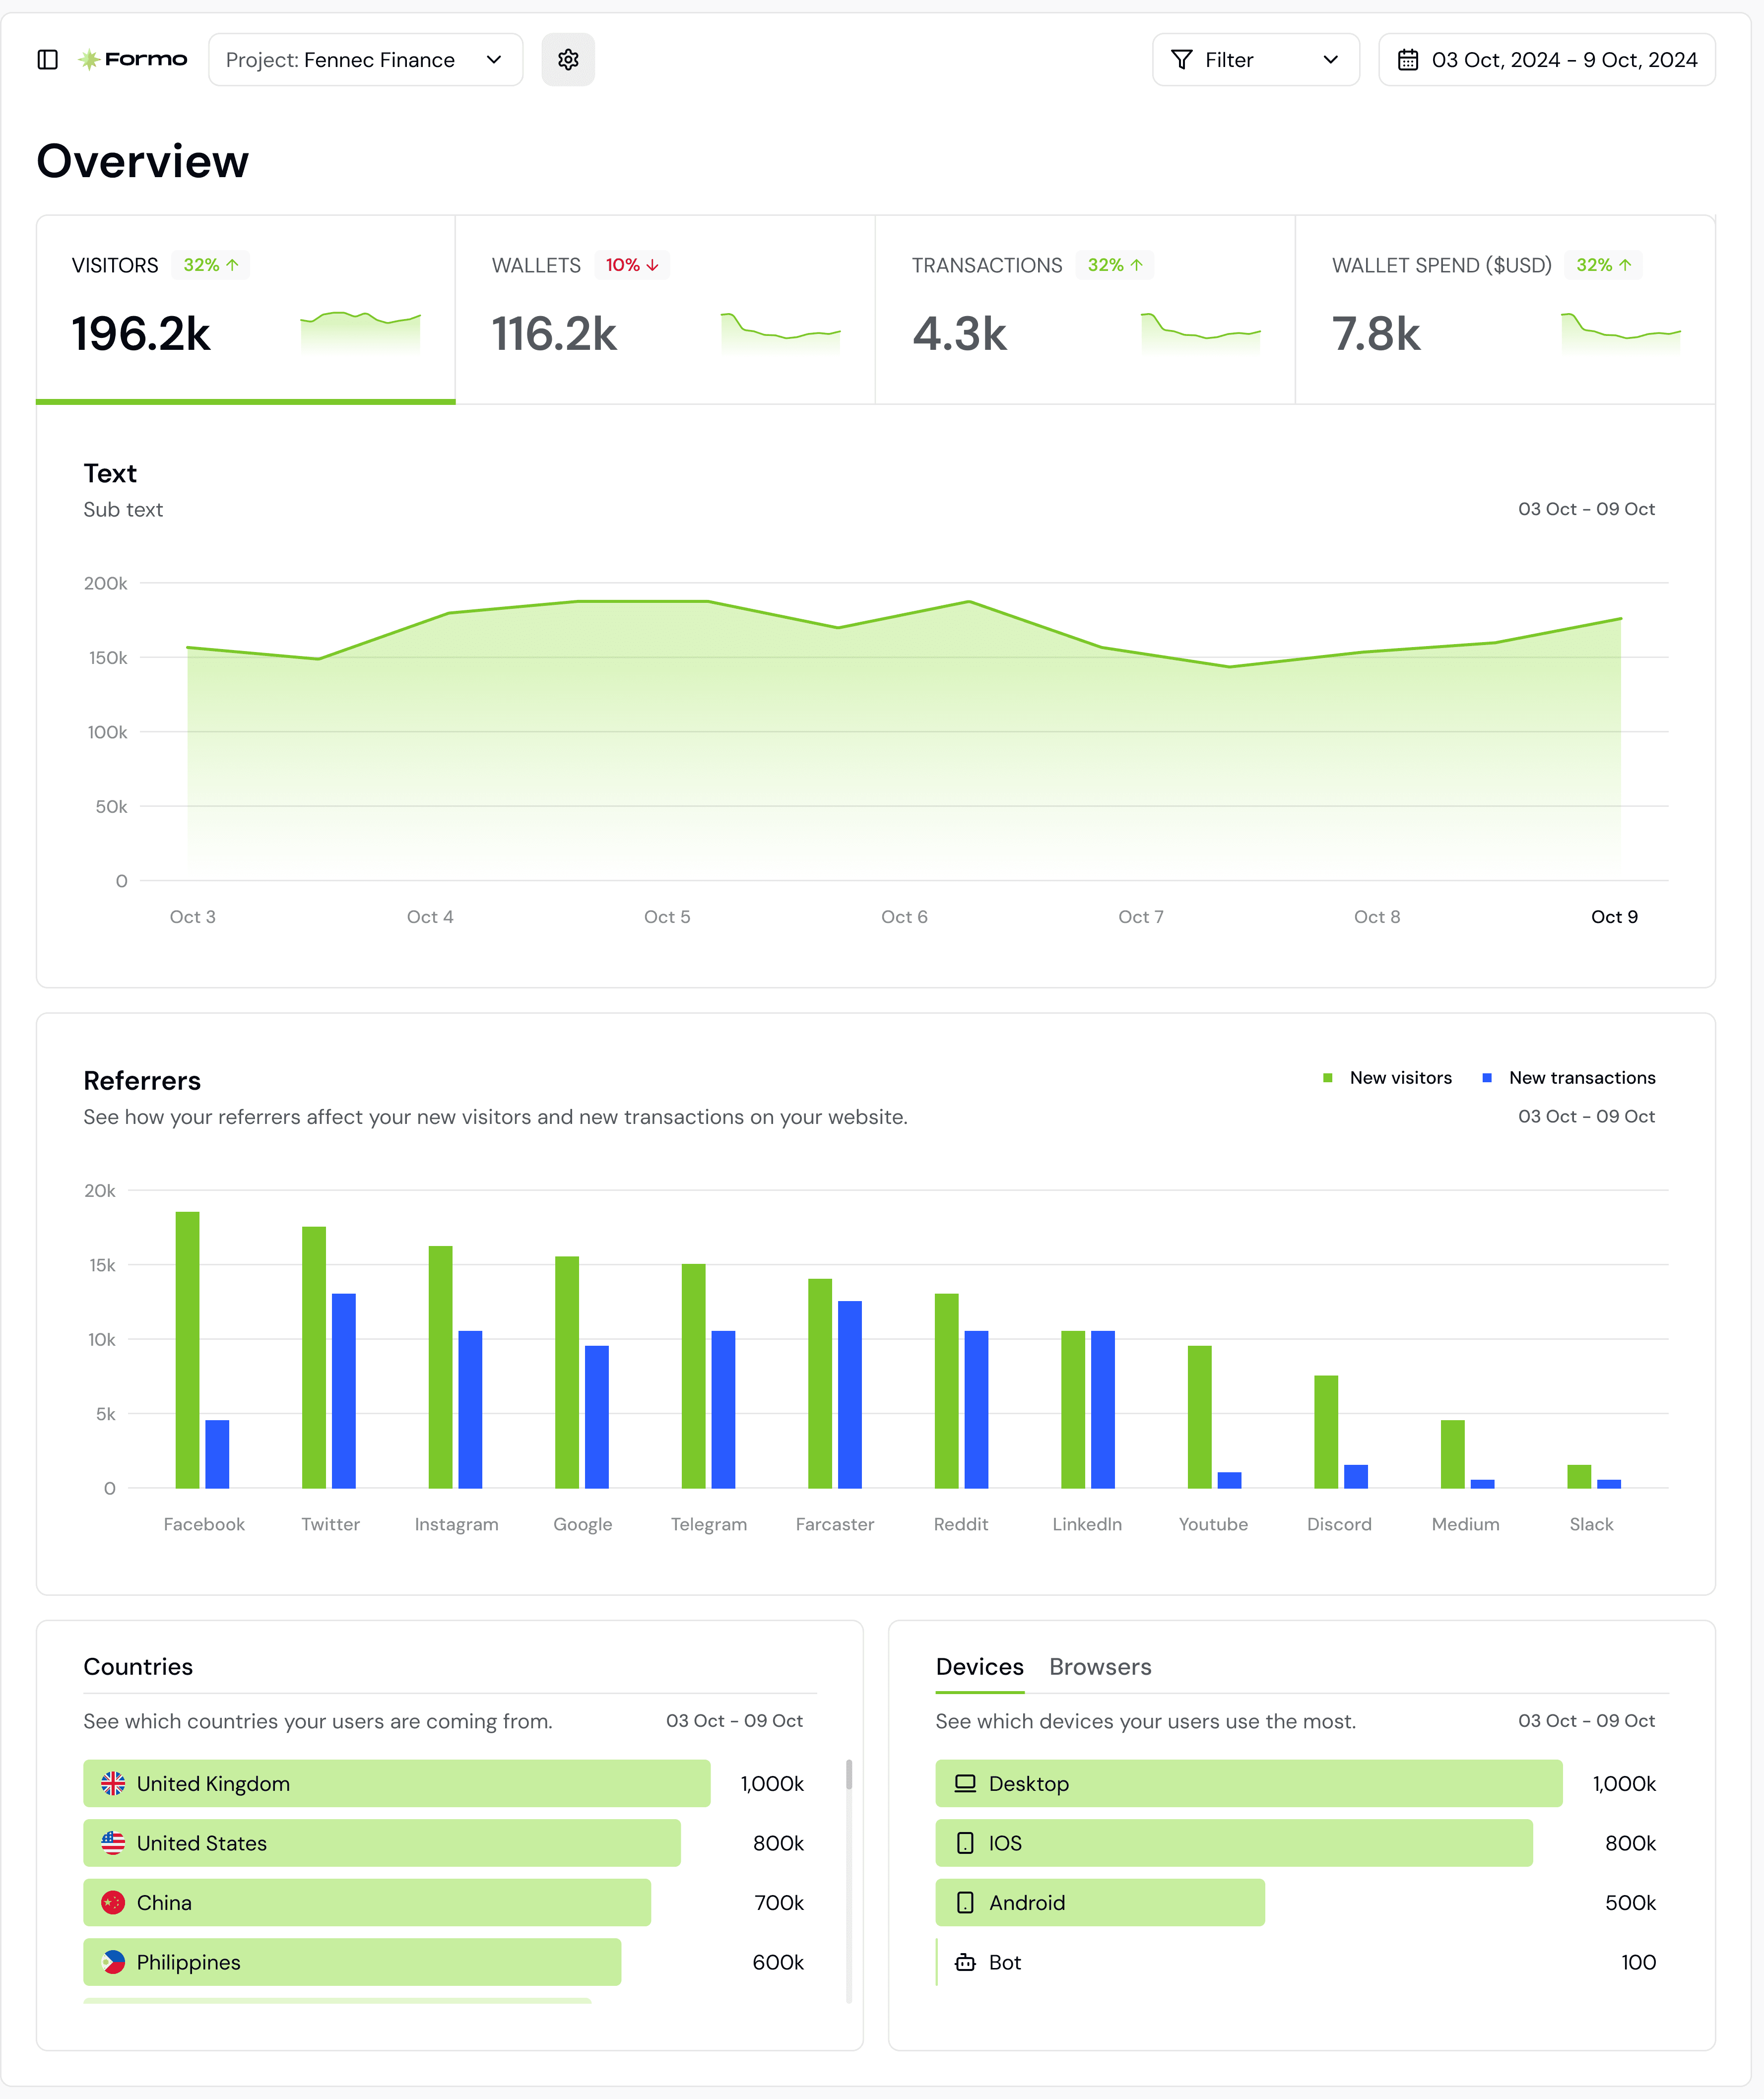Click the United Kingdom country row
The width and height of the screenshot is (1764, 2099).
pyautogui.click(x=443, y=1784)
